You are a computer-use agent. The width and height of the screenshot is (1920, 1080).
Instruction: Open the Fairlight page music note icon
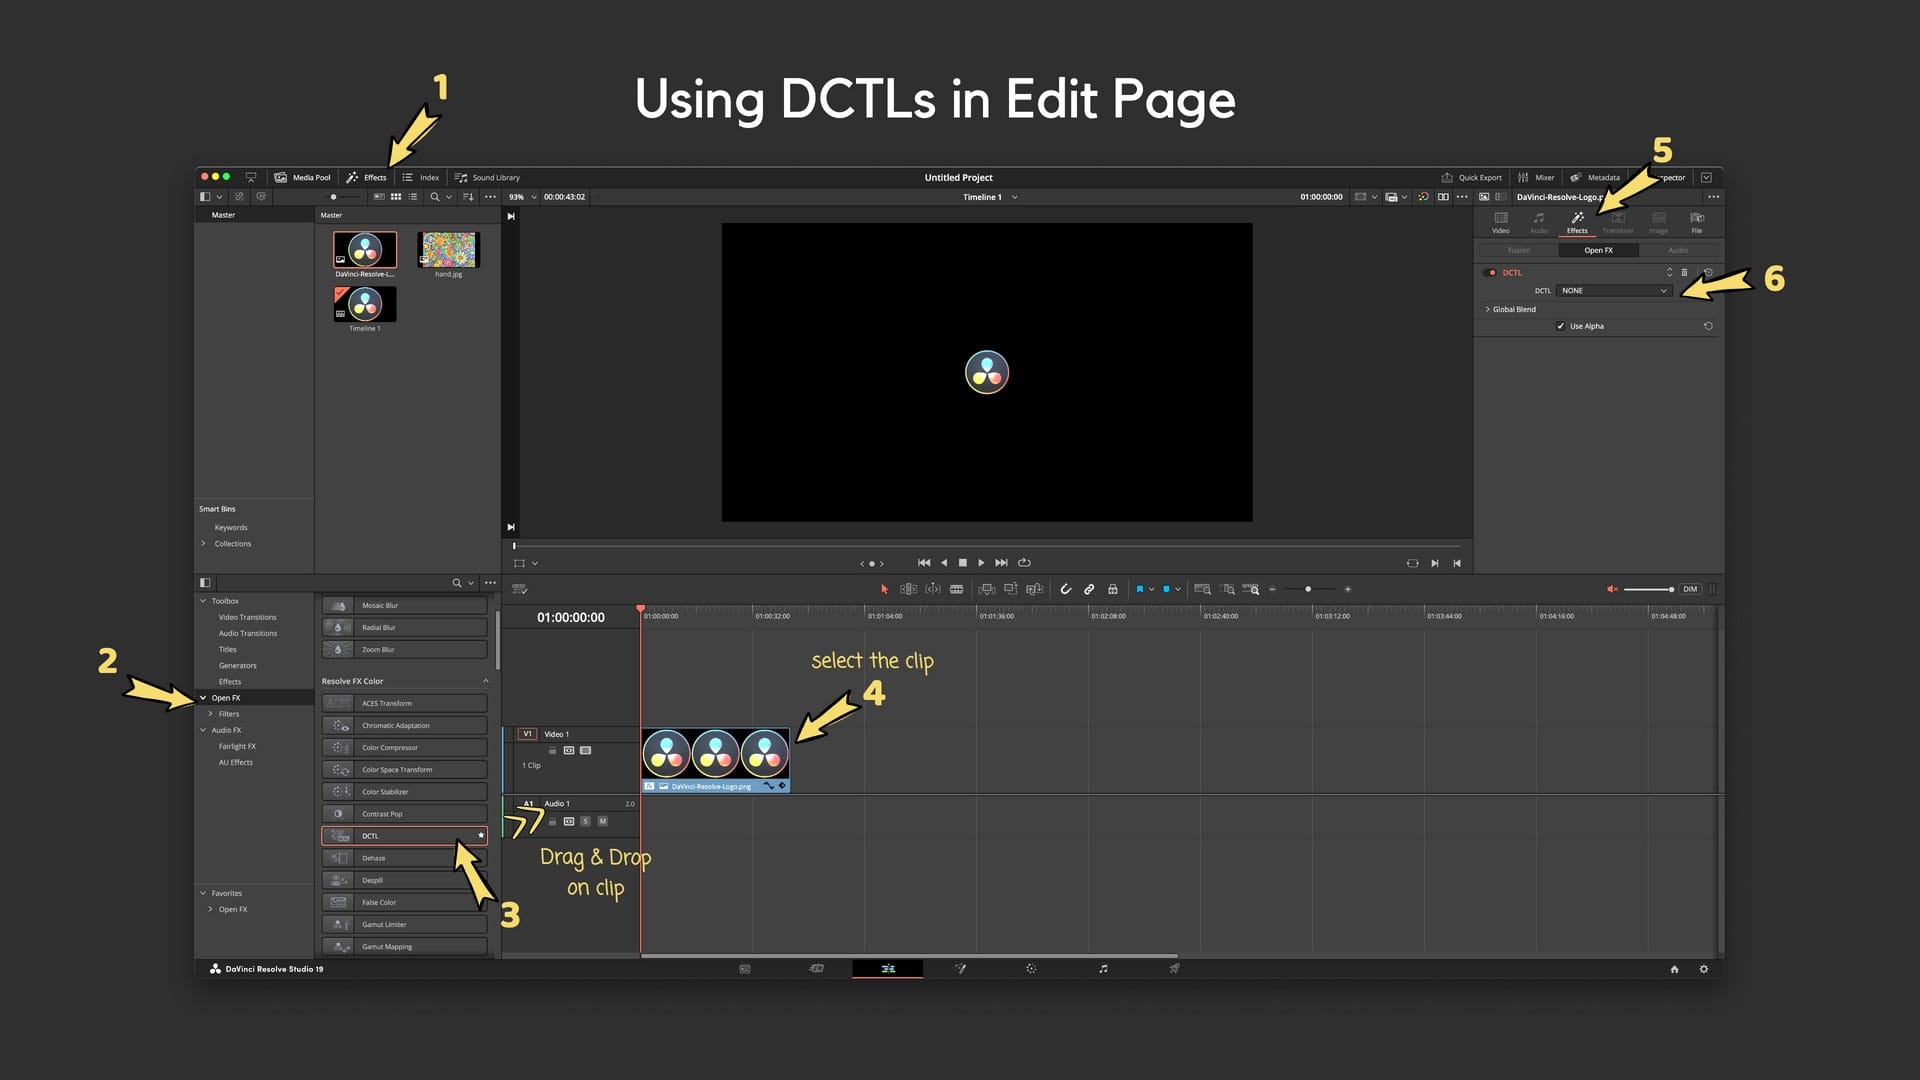(x=1103, y=968)
